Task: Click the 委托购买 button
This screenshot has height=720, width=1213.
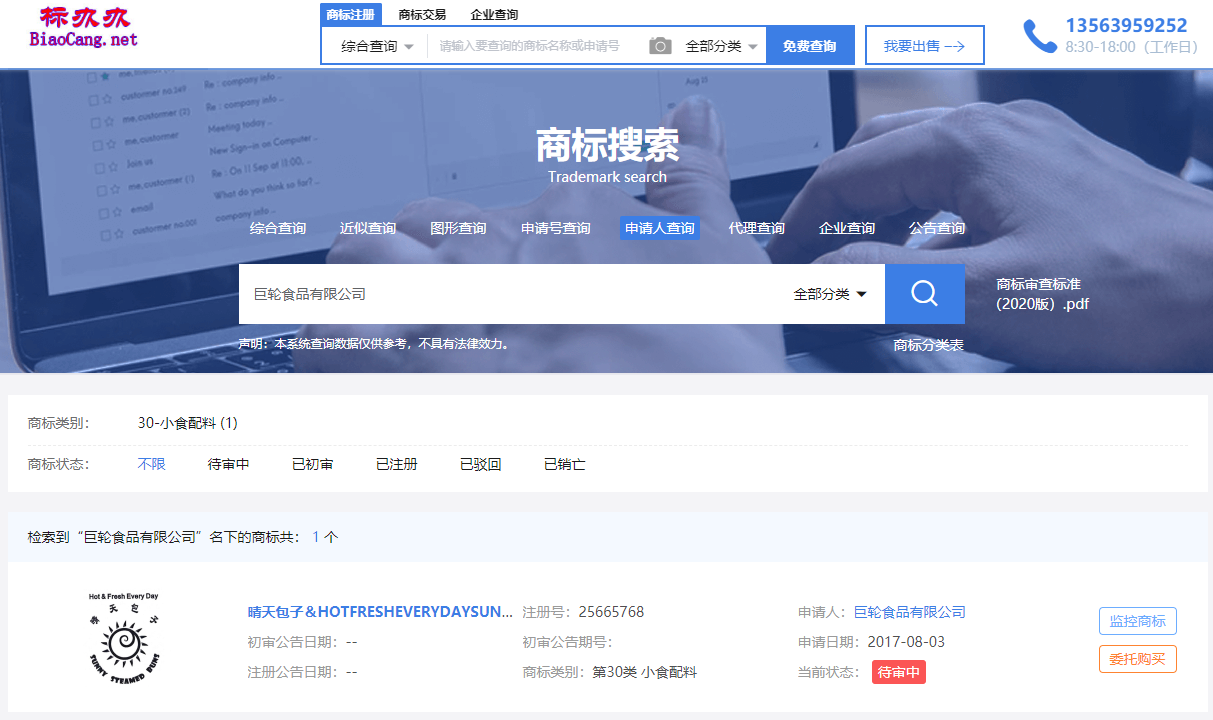Action: coord(1137,659)
